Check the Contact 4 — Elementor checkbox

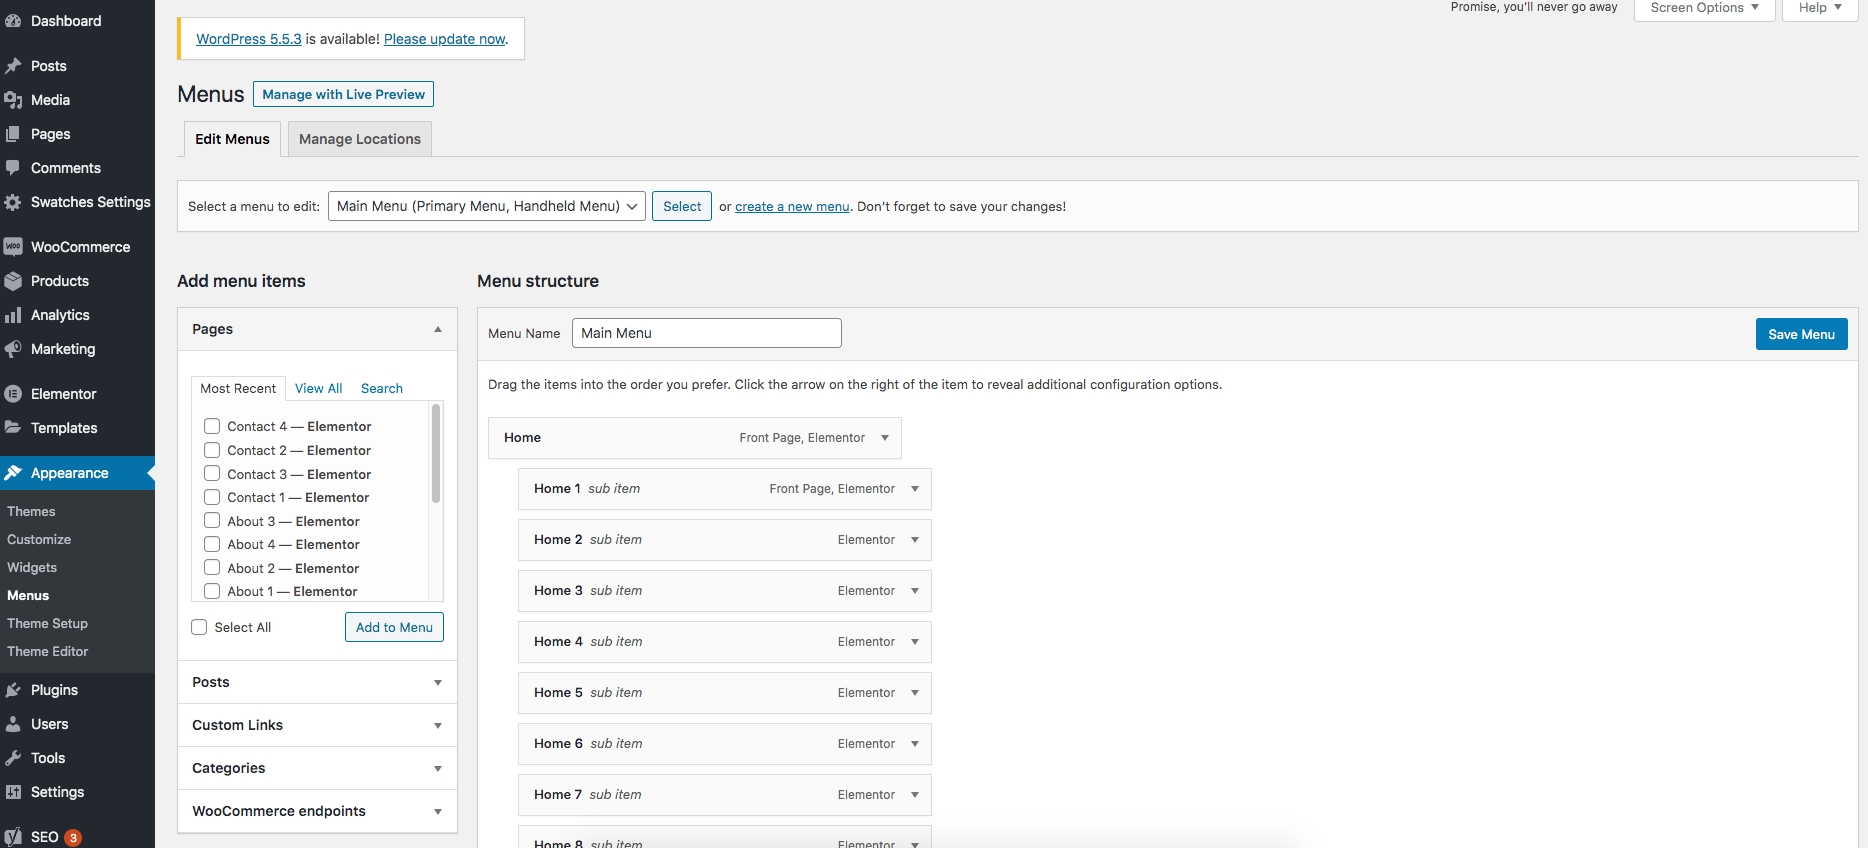pos(212,426)
